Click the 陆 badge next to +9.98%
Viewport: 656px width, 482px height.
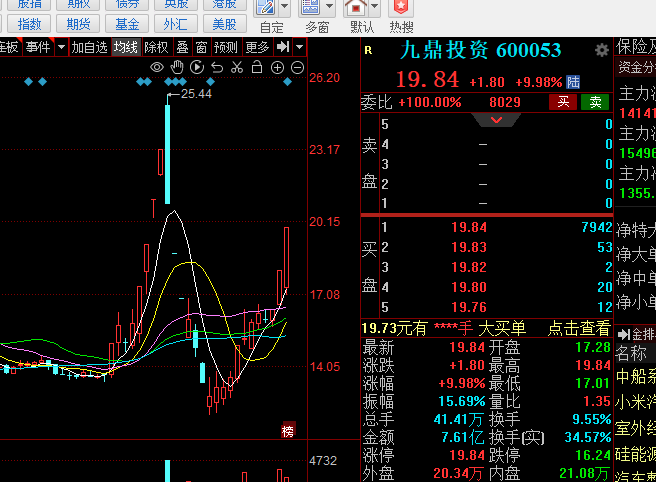click(573, 82)
